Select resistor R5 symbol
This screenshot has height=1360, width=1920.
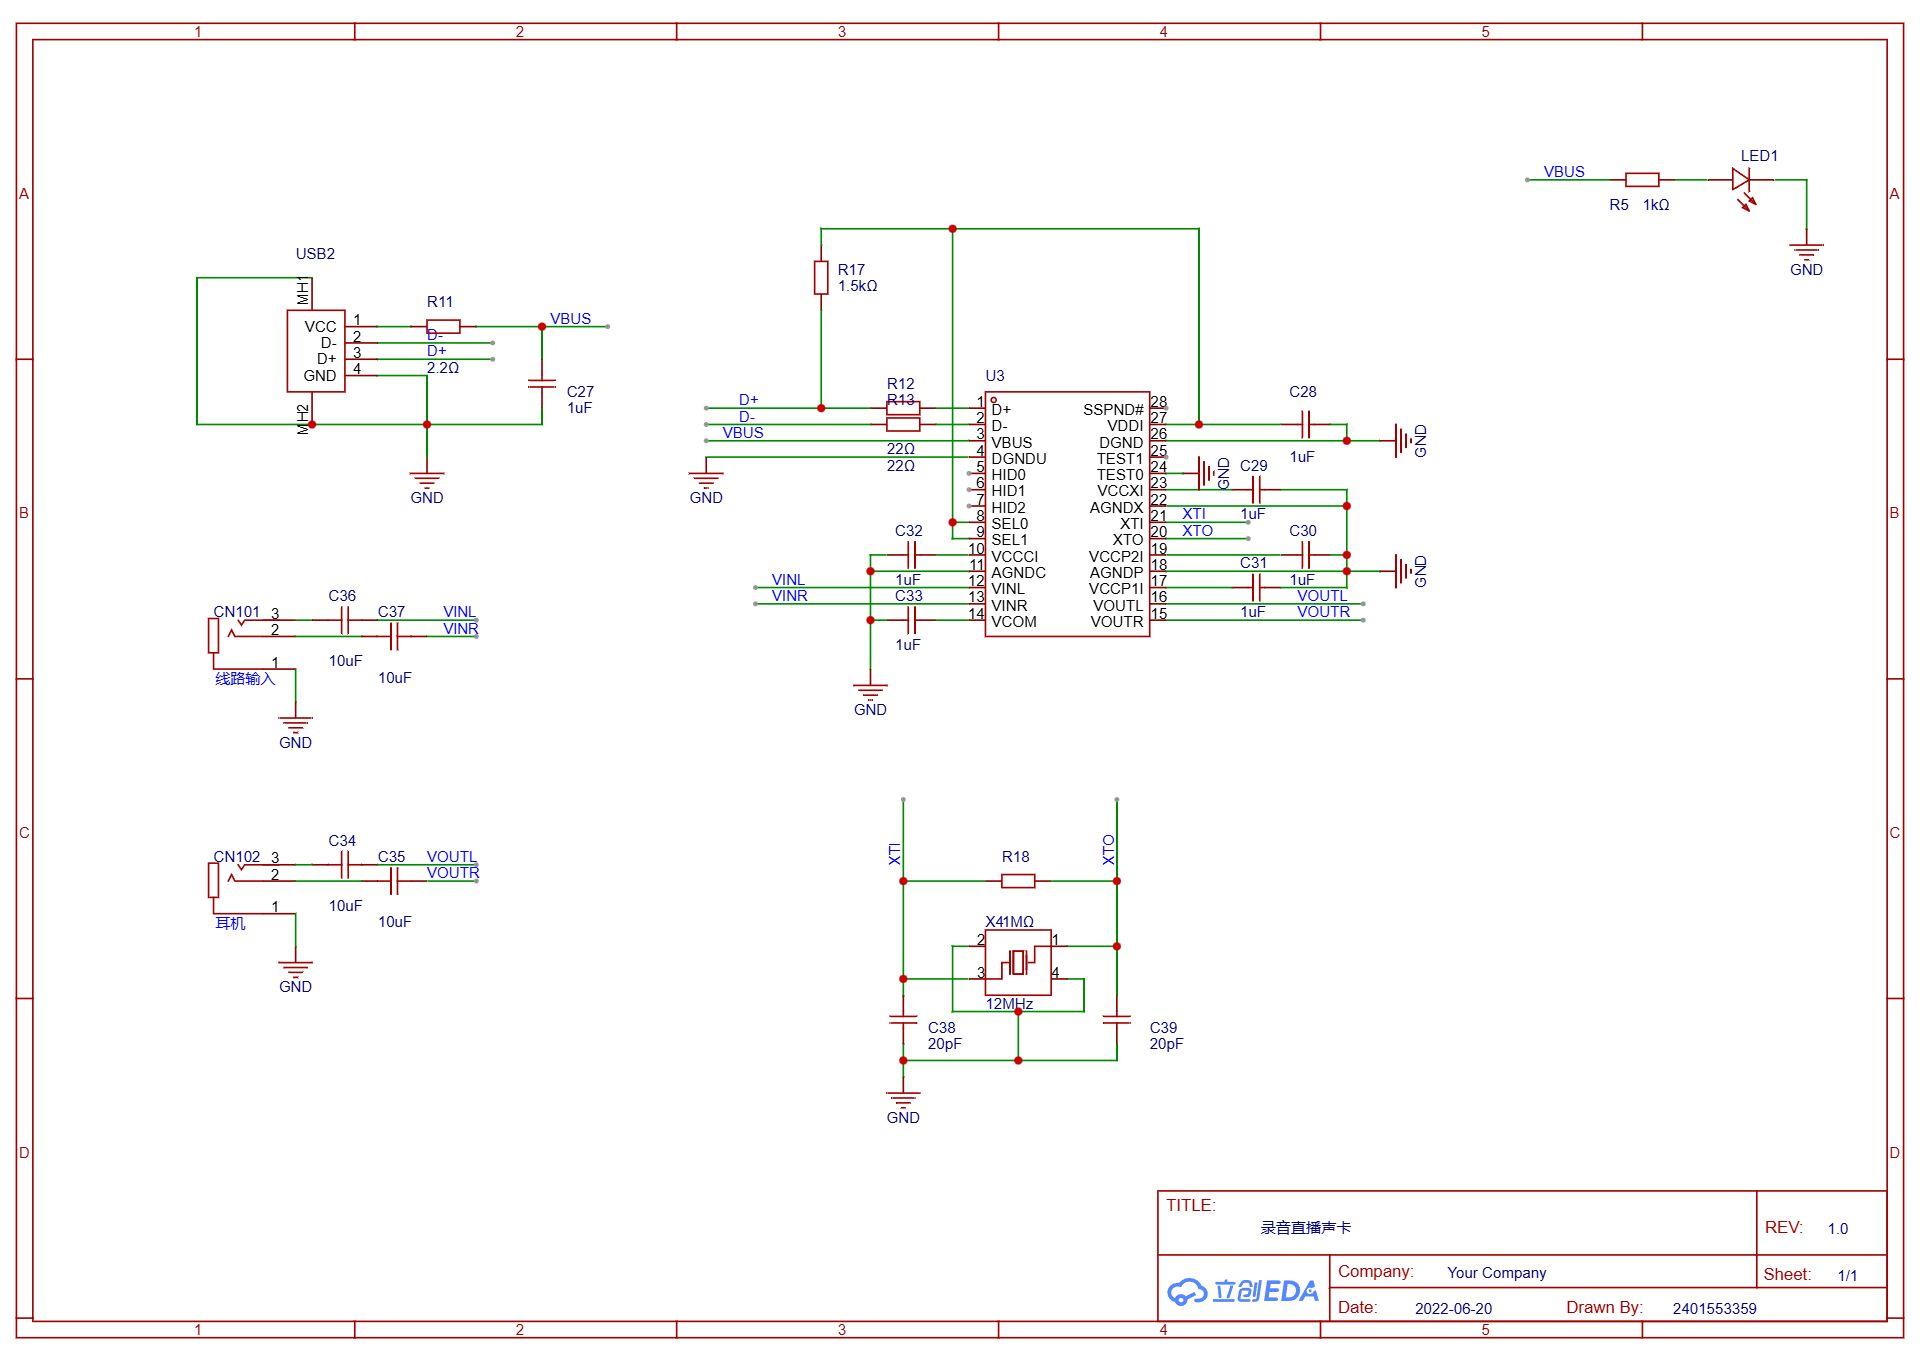coord(1642,180)
